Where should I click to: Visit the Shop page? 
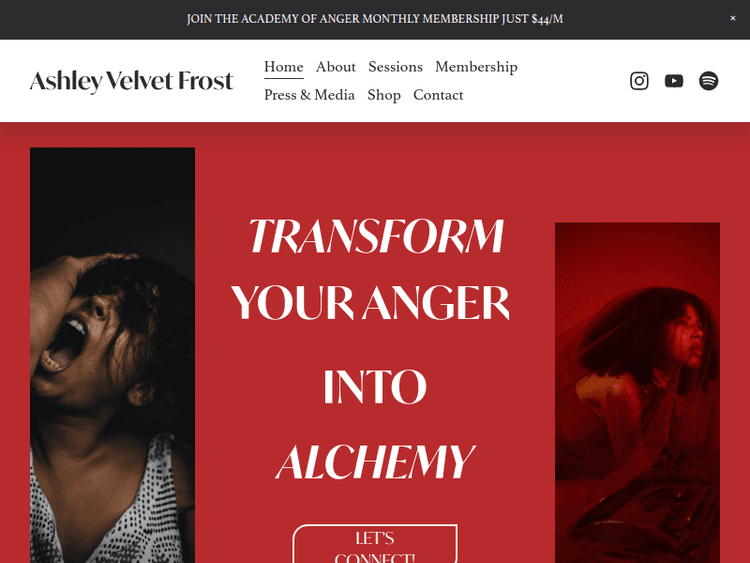384,95
